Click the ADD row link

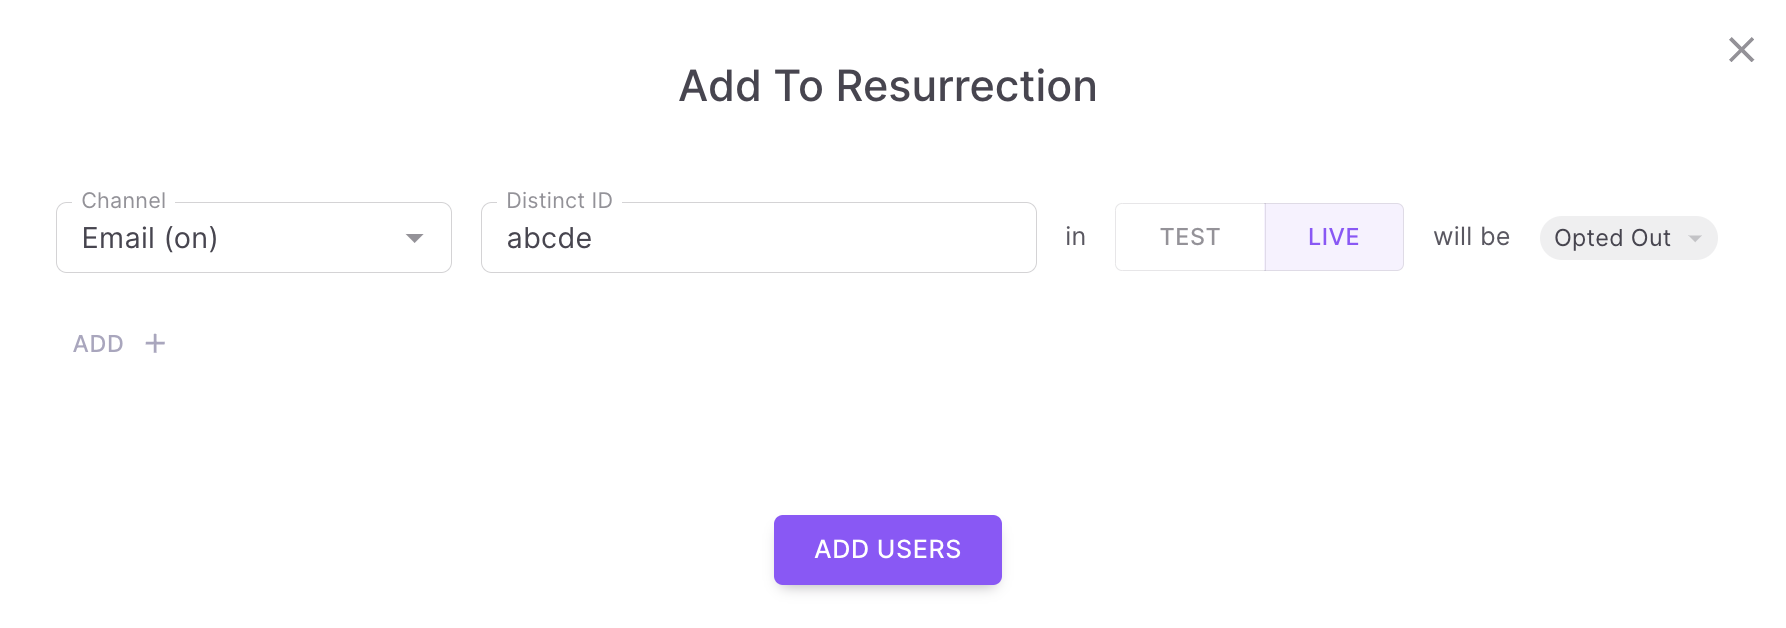(x=98, y=344)
